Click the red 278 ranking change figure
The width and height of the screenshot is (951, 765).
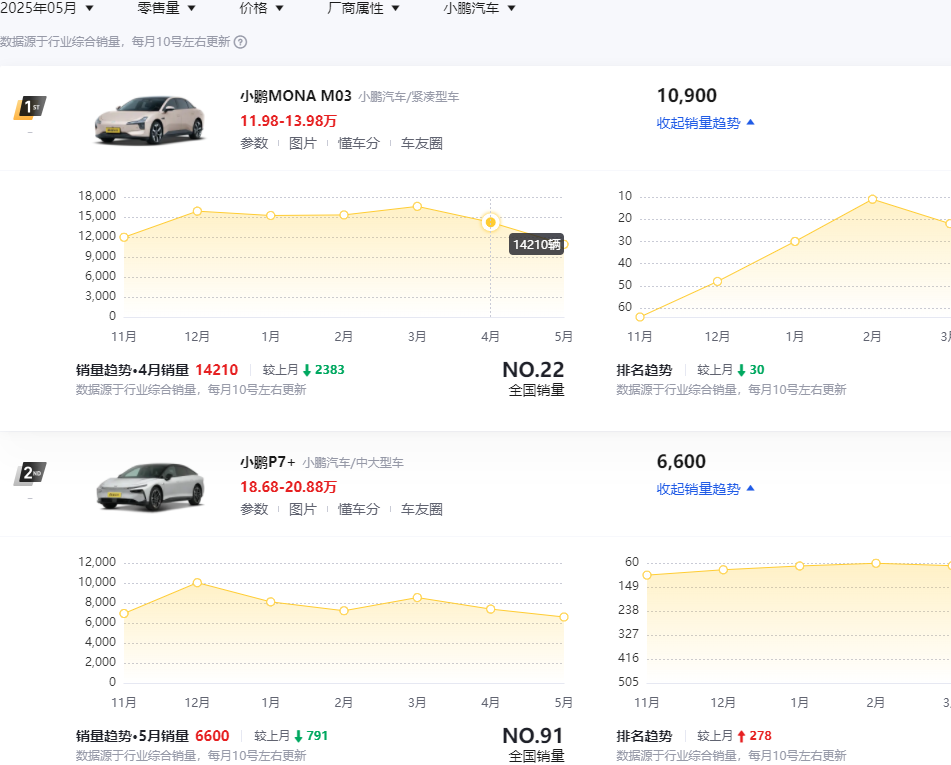[x=760, y=736]
